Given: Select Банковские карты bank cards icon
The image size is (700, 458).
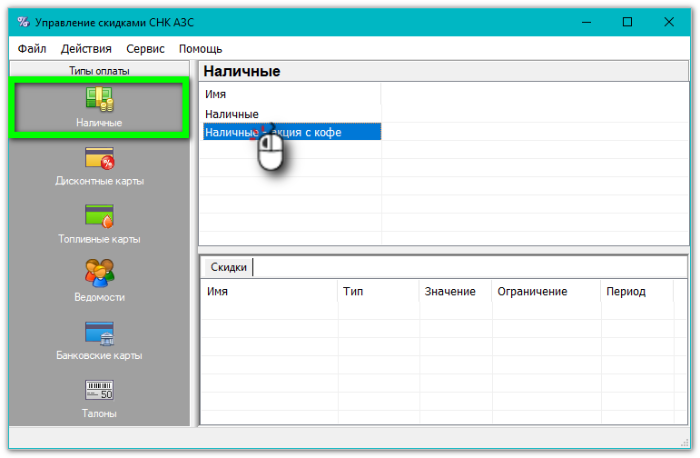Looking at the screenshot, I should [x=99, y=332].
